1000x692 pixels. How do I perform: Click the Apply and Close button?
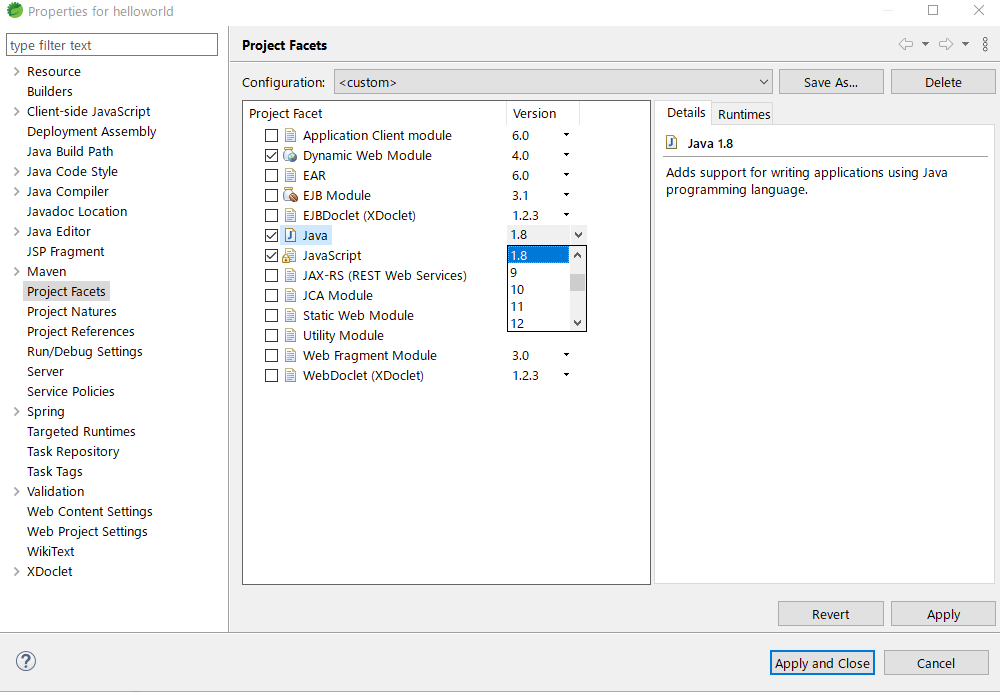coord(823,663)
